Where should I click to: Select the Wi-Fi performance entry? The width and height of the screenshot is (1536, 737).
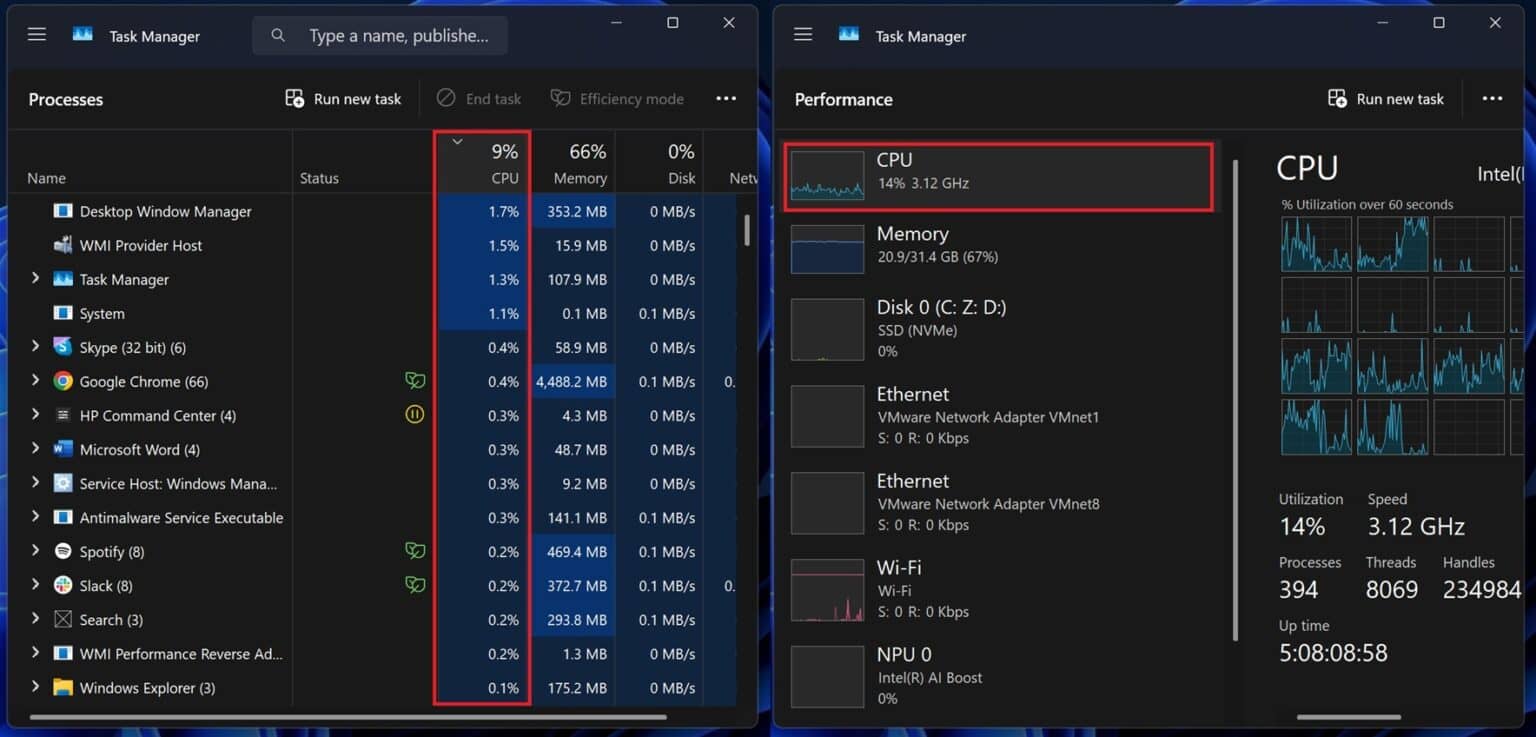998,590
